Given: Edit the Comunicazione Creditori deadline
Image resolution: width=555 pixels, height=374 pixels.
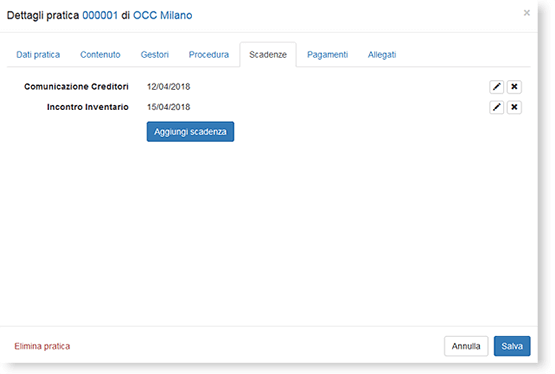Looking at the screenshot, I should (497, 87).
